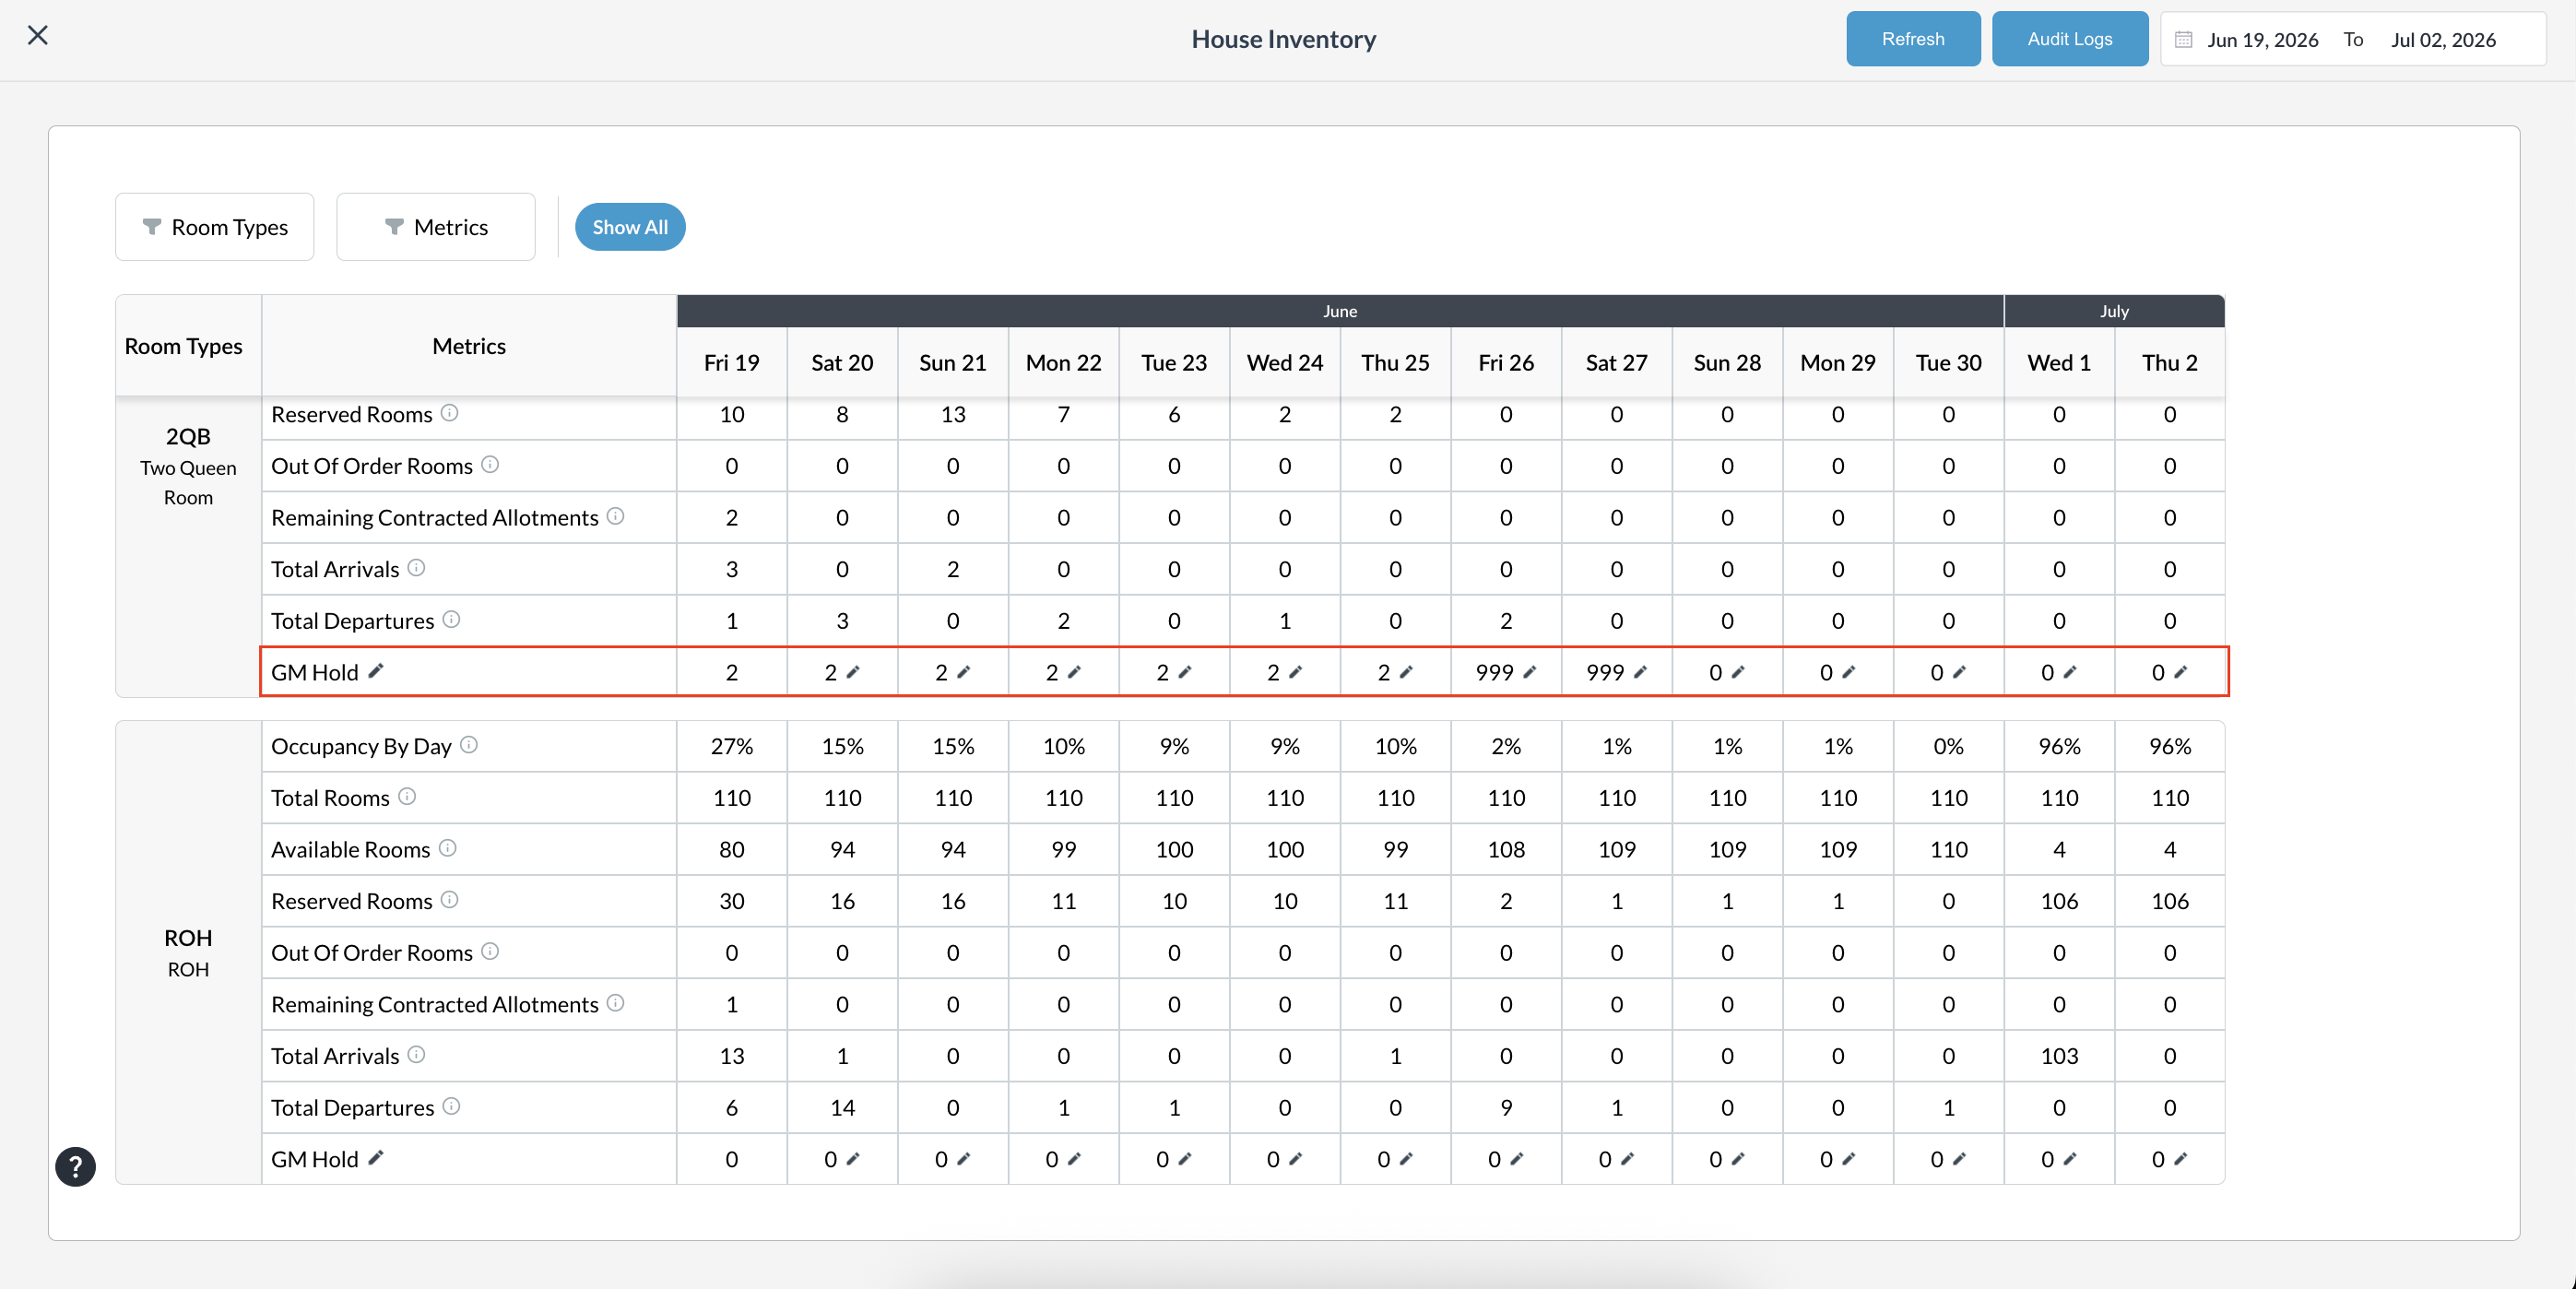Edit 2QB GM Hold for Sat 20
The width and height of the screenshot is (2576, 1289).
(x=853, y=672)
